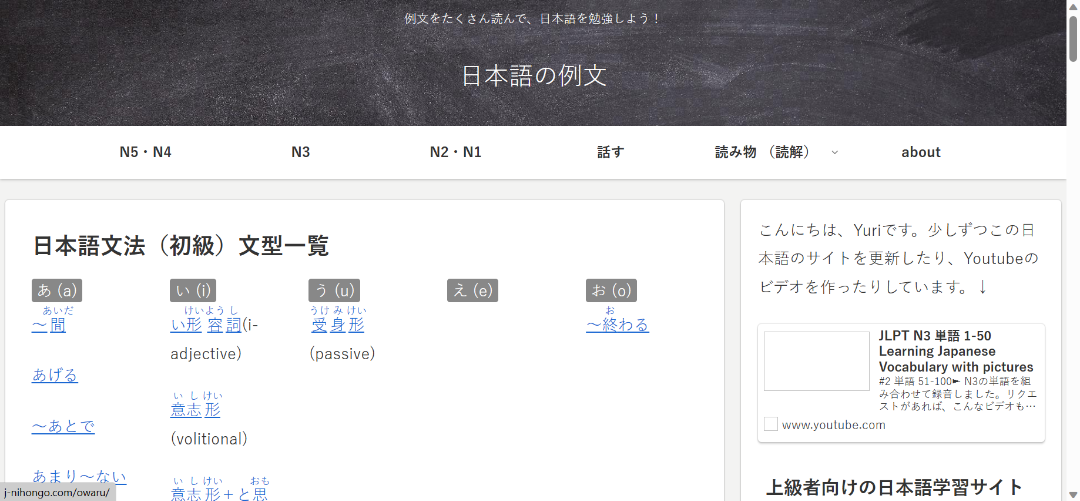Open the ～終わる grammar link
This screenshot has height=501, width=1080.
click(x=618, y=325)
